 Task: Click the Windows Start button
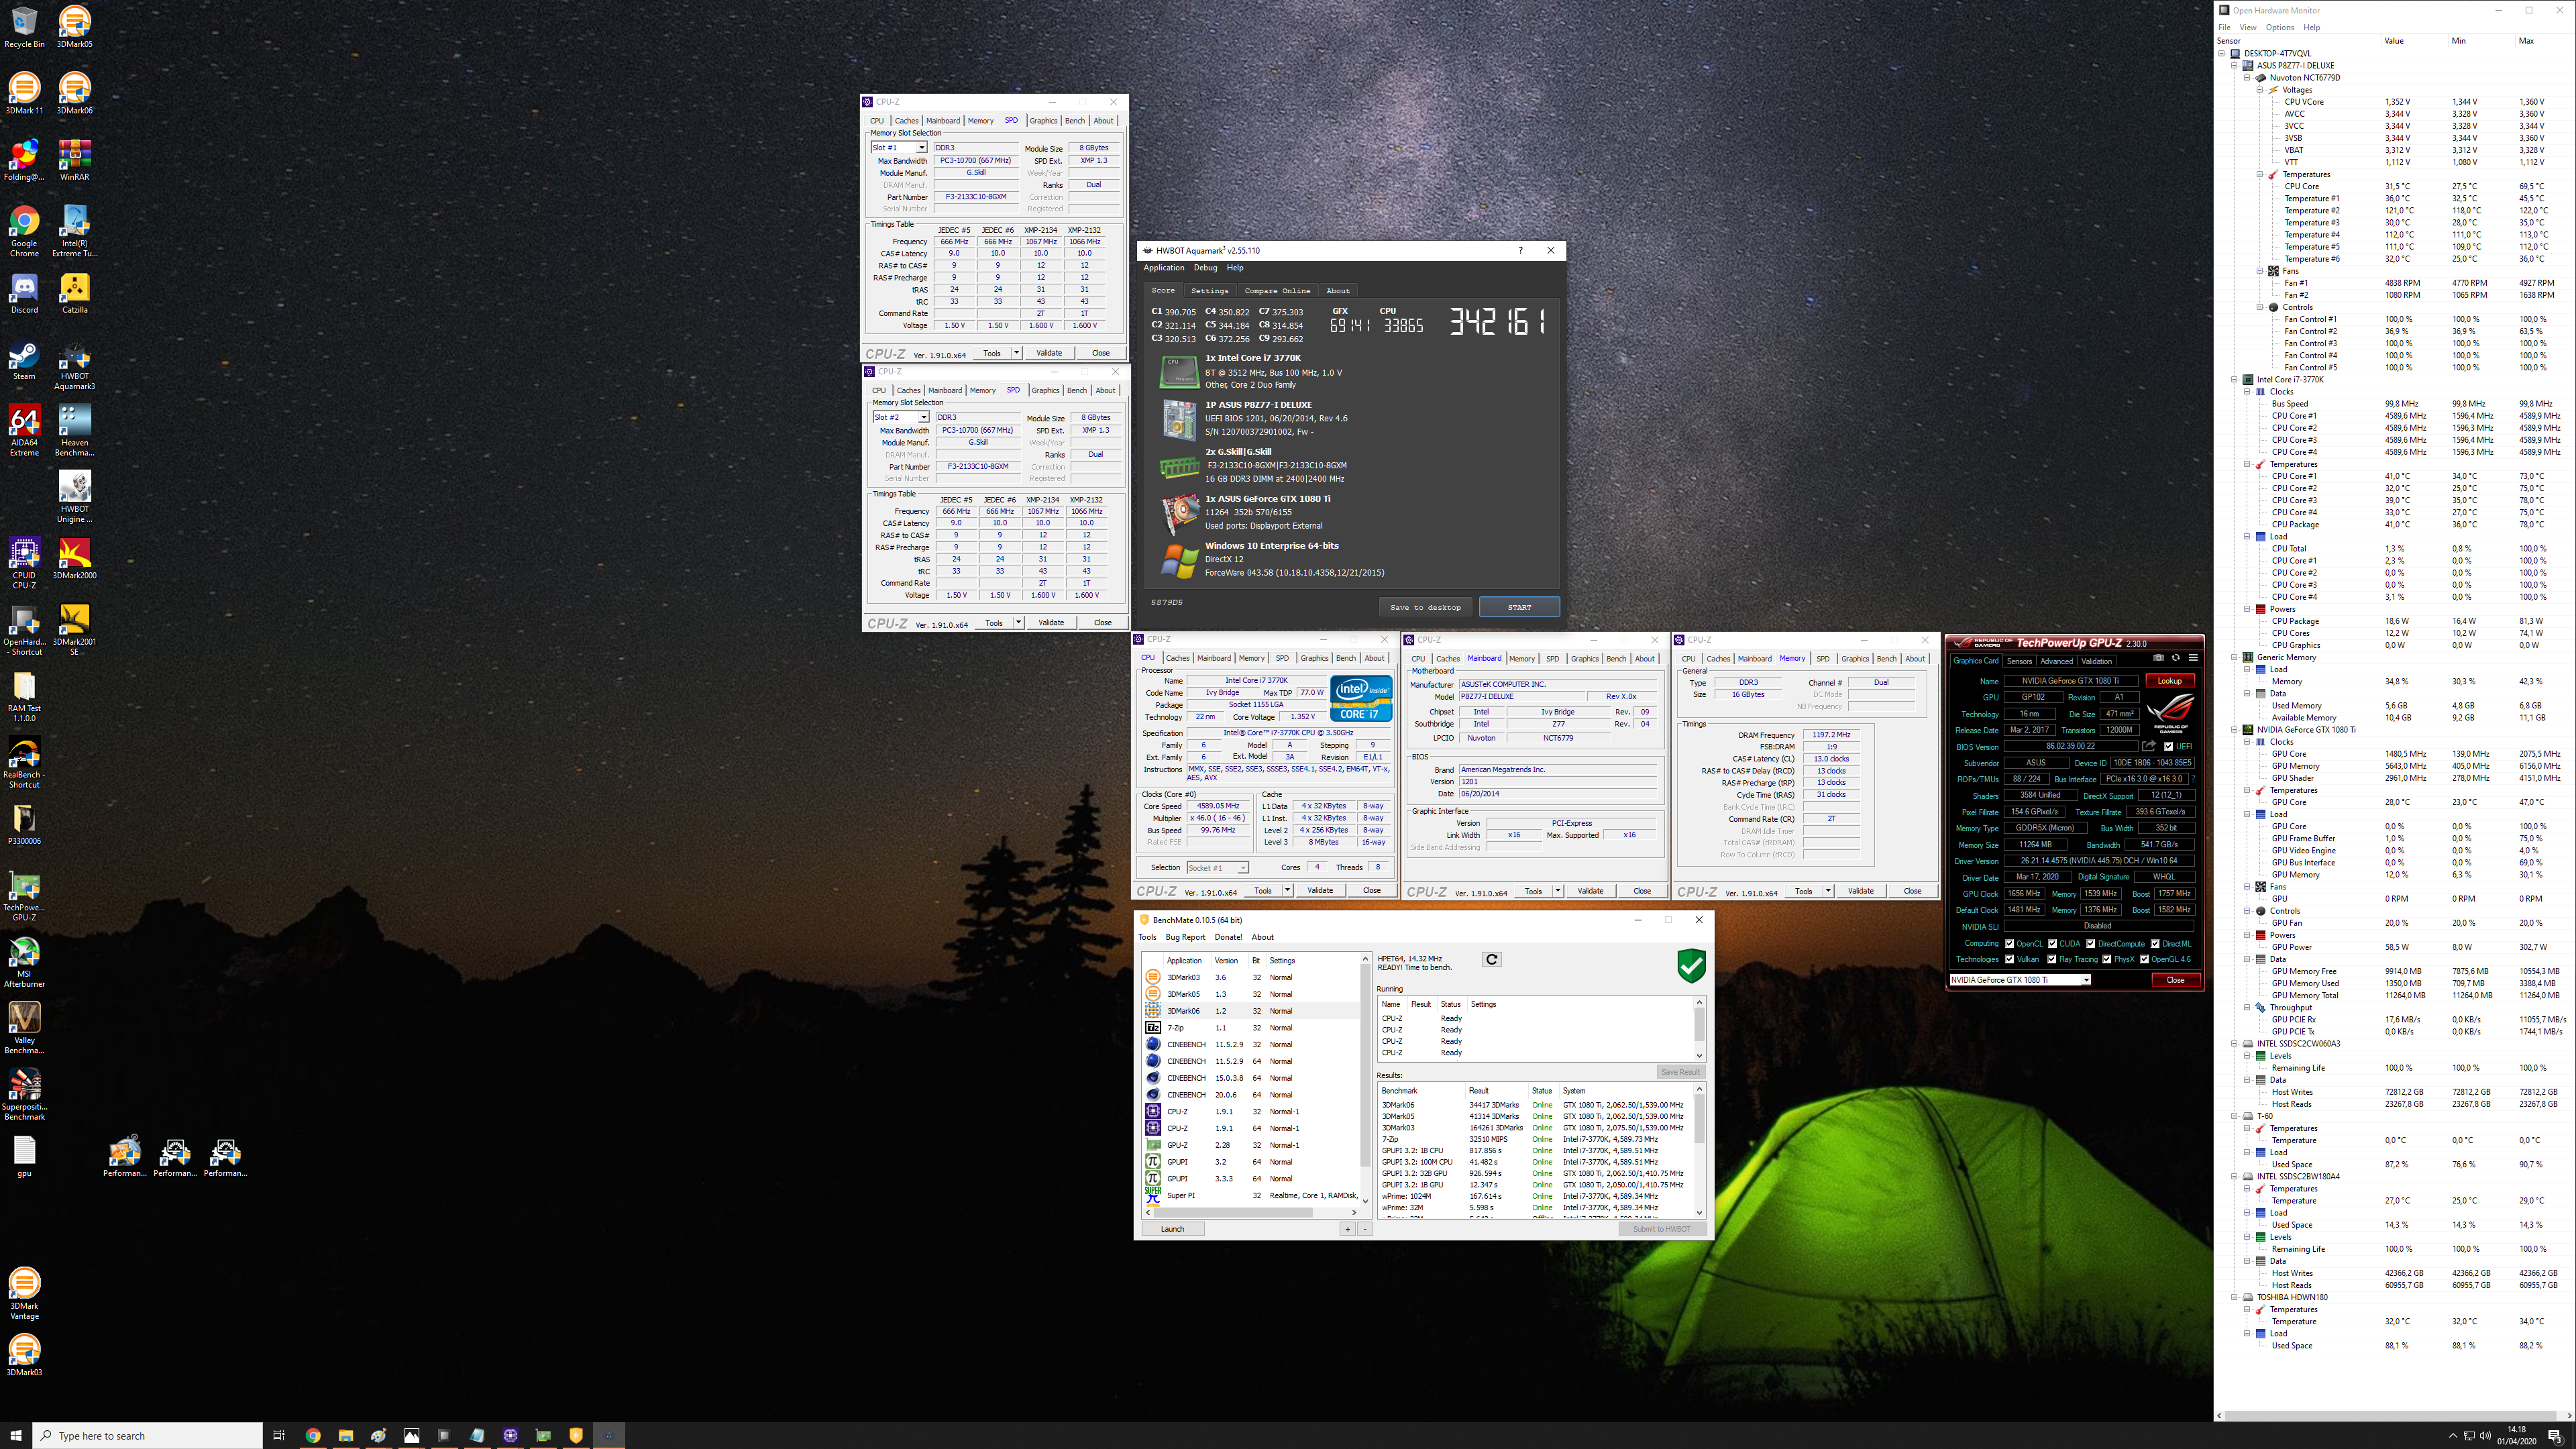coord(16,1435)
